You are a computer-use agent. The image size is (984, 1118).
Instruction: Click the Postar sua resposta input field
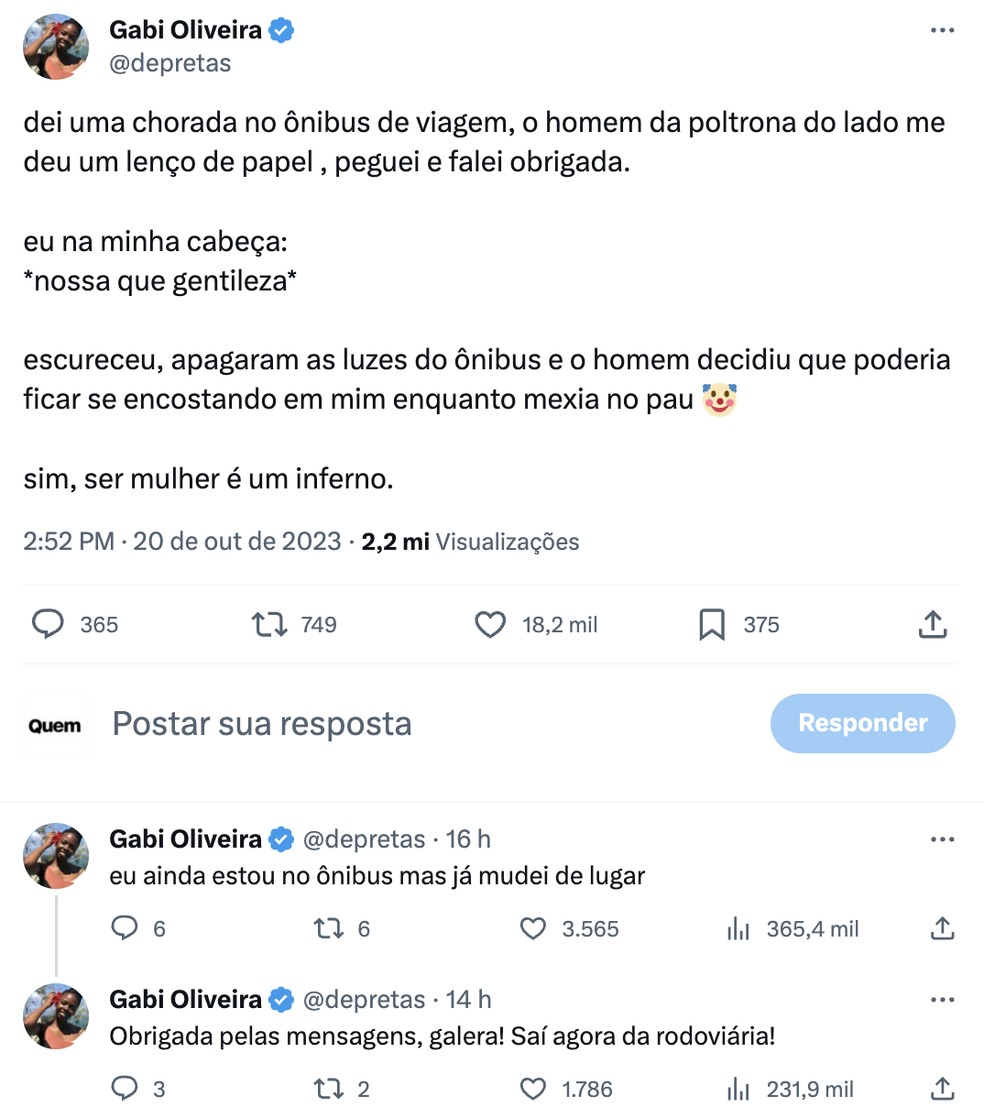262,723
